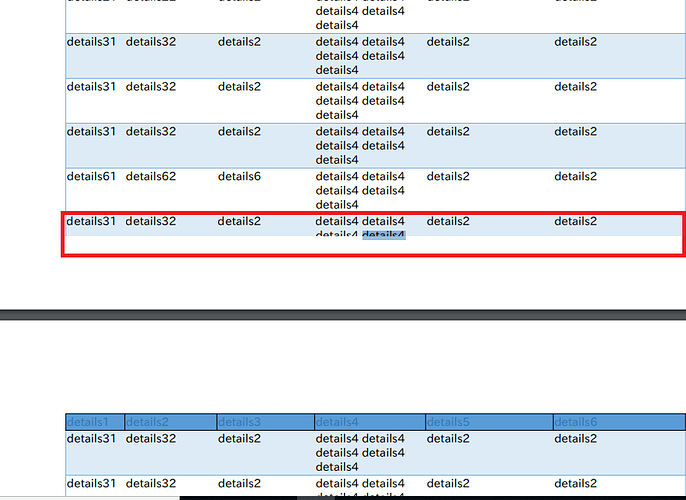Select the last-column details2 in details61 row
The height and width of the screenshot is (500, 686).
(x=576, y=177)
